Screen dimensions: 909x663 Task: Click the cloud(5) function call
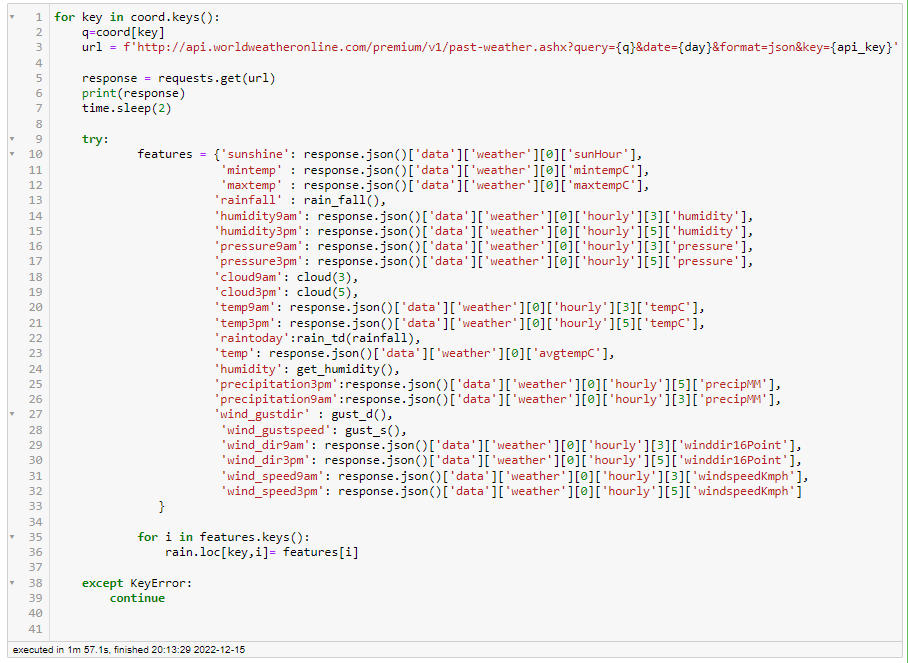324,292
